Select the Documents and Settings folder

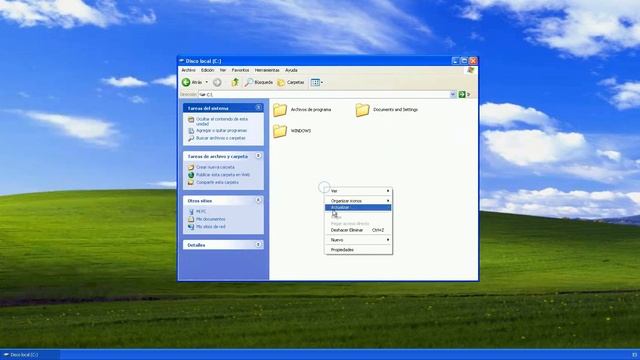click(387, 110)
